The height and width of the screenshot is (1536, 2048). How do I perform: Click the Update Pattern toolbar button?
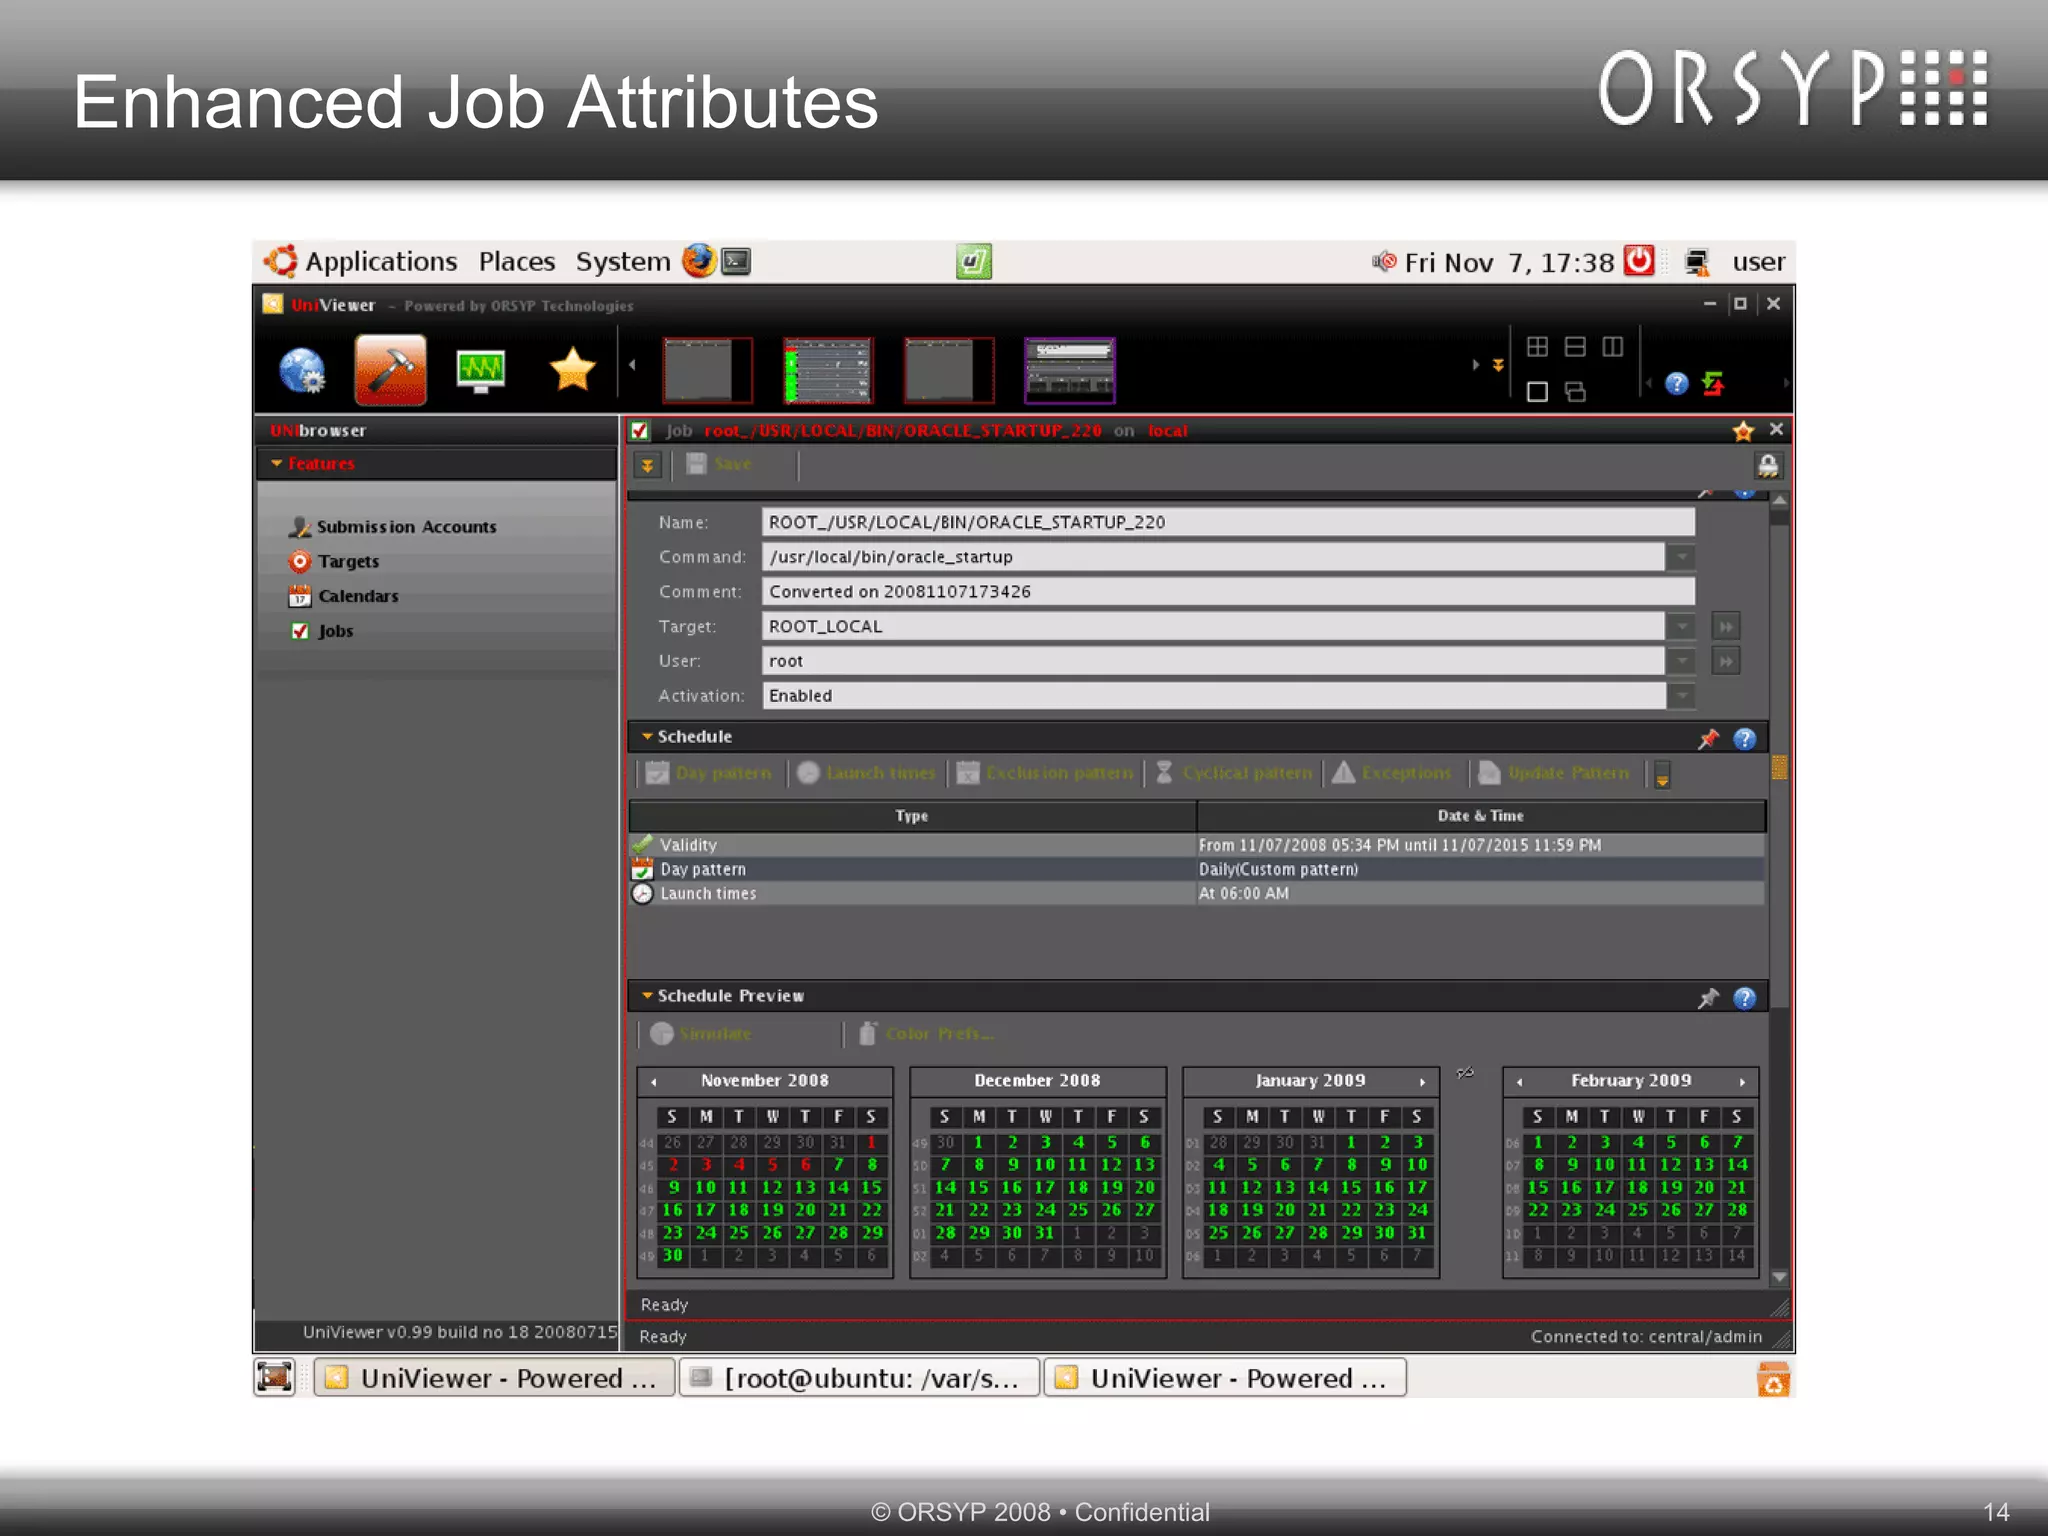pos(1554,773)
